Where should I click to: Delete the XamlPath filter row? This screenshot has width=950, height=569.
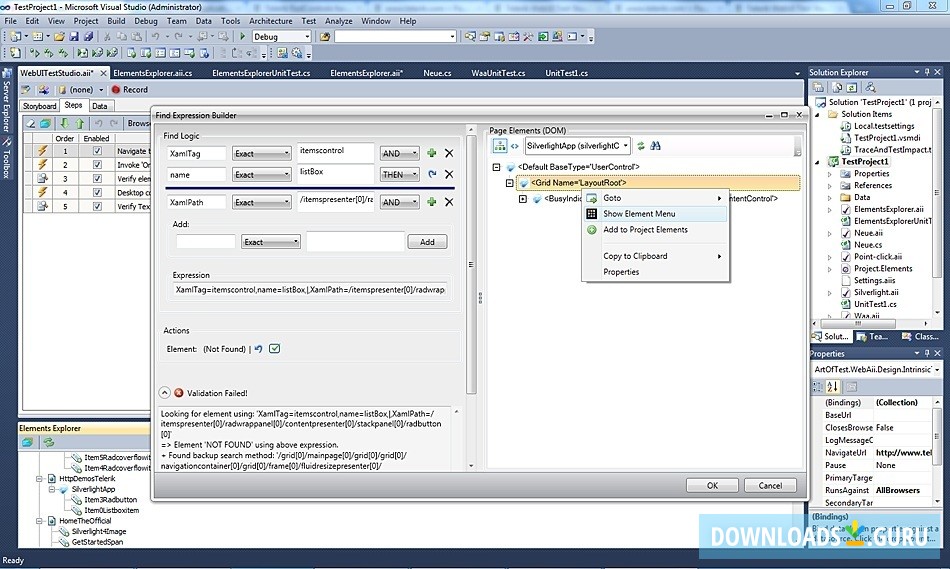(449, 202)
